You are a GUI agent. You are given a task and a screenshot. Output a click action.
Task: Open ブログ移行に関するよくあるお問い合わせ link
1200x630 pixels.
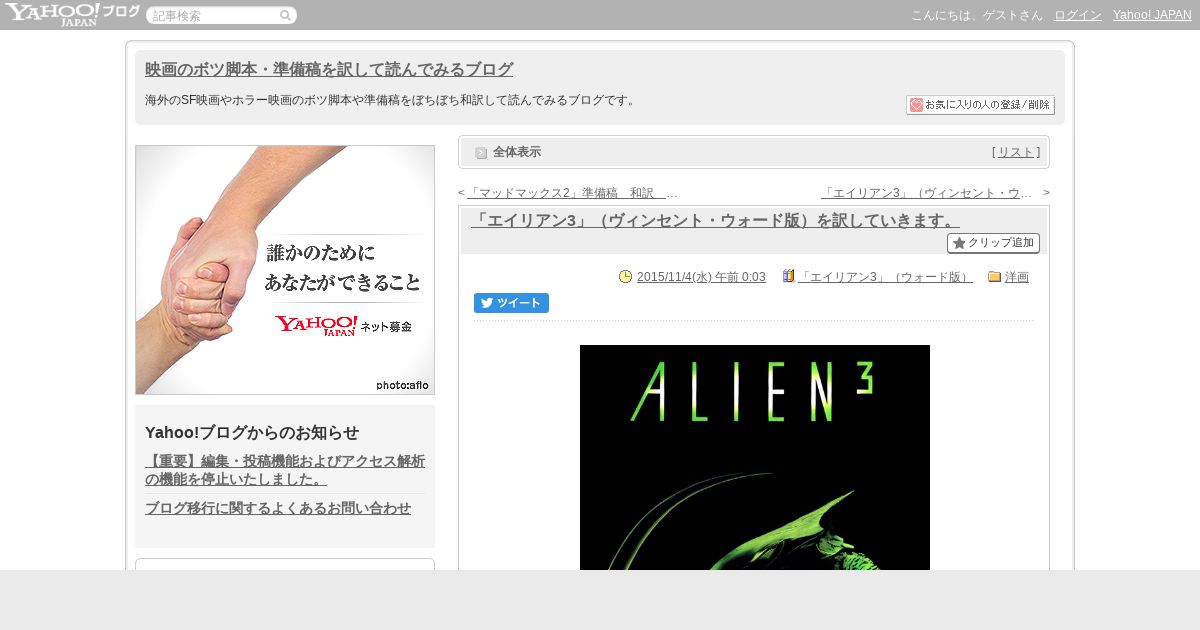click(x=278, y=508)
